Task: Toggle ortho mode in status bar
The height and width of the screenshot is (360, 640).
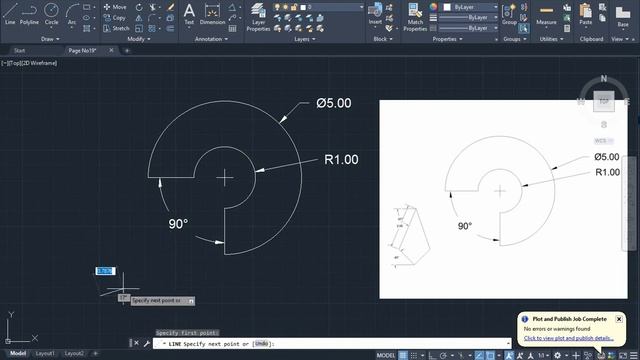Action: [432, 356]
